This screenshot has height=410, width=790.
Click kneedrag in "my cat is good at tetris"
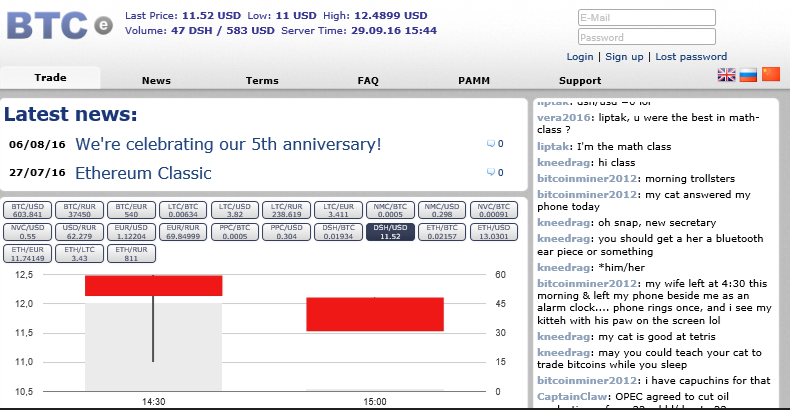[563, 336]
